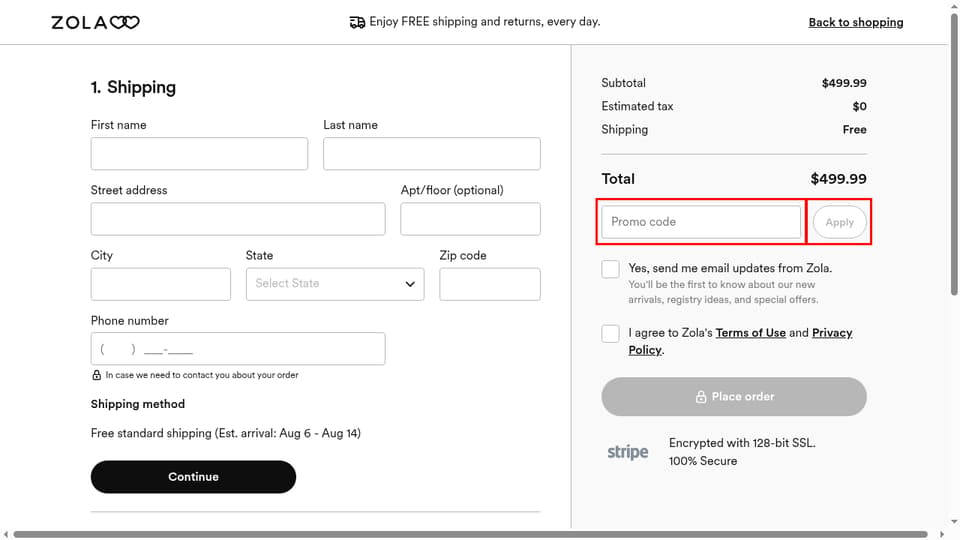Click the scroll right arrow
Image resolution: width=960 pixels, height=540 pixels.
click(x=942, y=534)
